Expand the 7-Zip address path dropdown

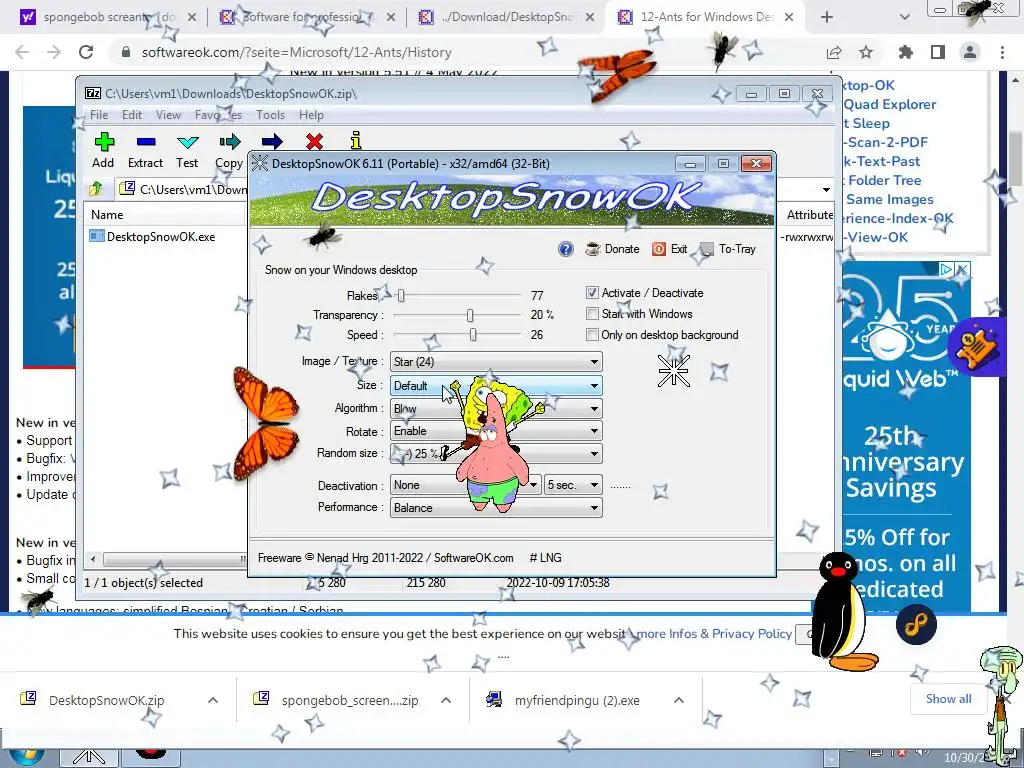pyautogui.click(x=826, y=189)
